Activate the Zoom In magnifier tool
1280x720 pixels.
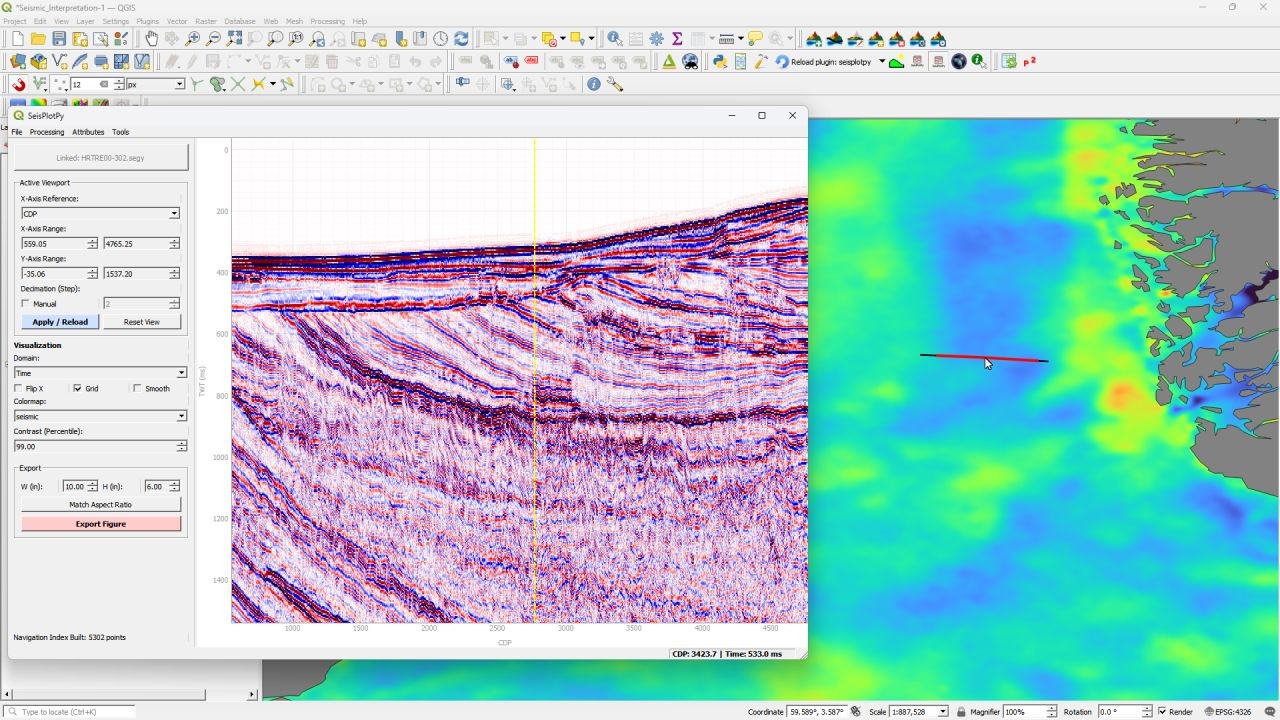click(193, 39)
